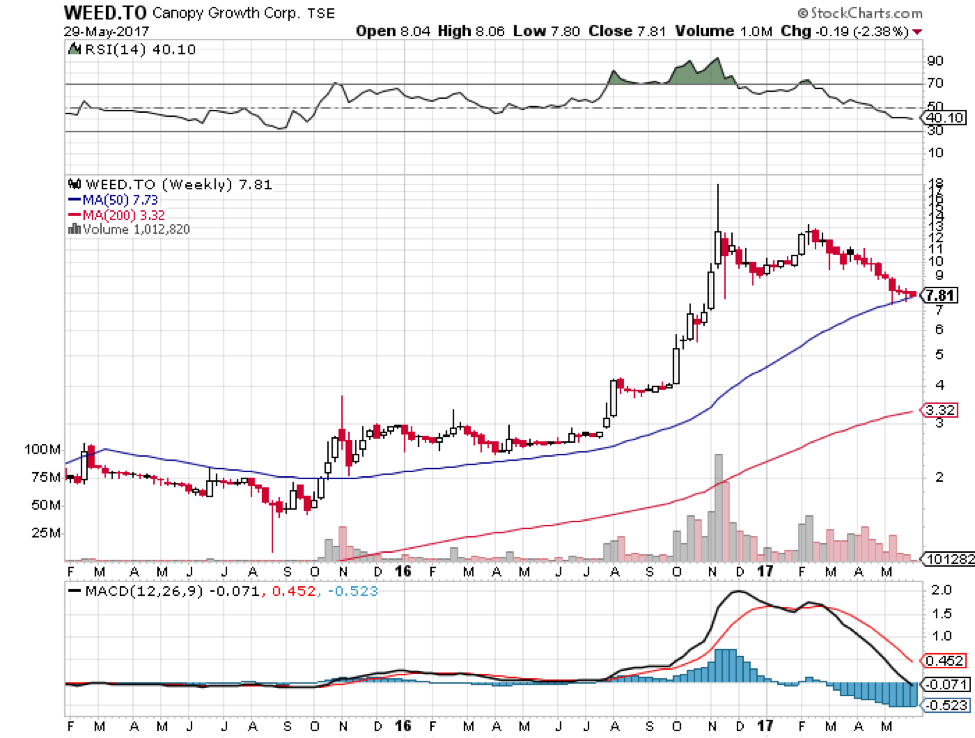
Task: Click the Chg -0.19 (-2.38%) value
Action: coord(845,31)
